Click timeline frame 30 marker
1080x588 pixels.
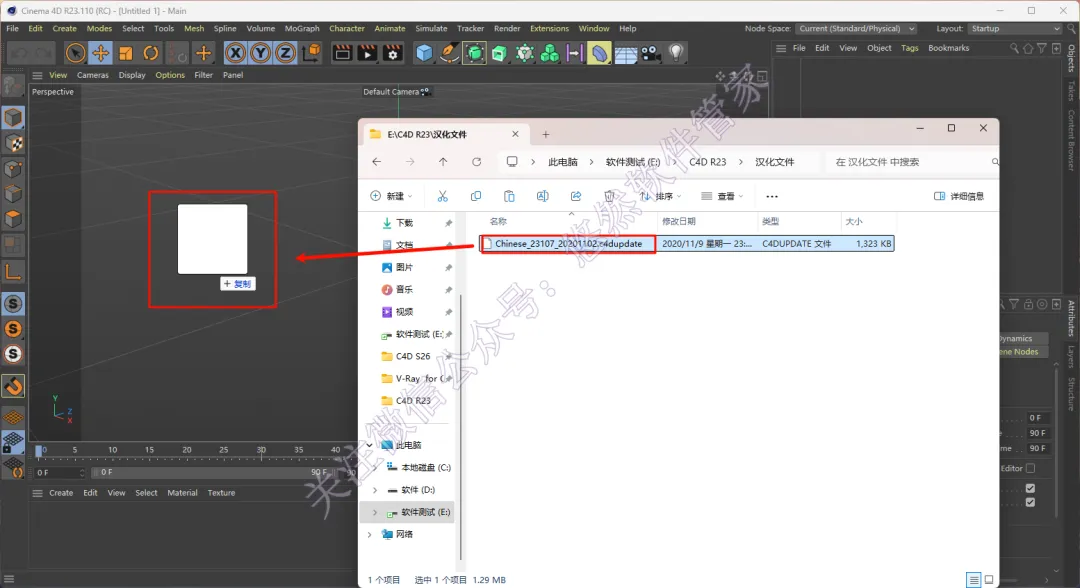click(261, 450)
